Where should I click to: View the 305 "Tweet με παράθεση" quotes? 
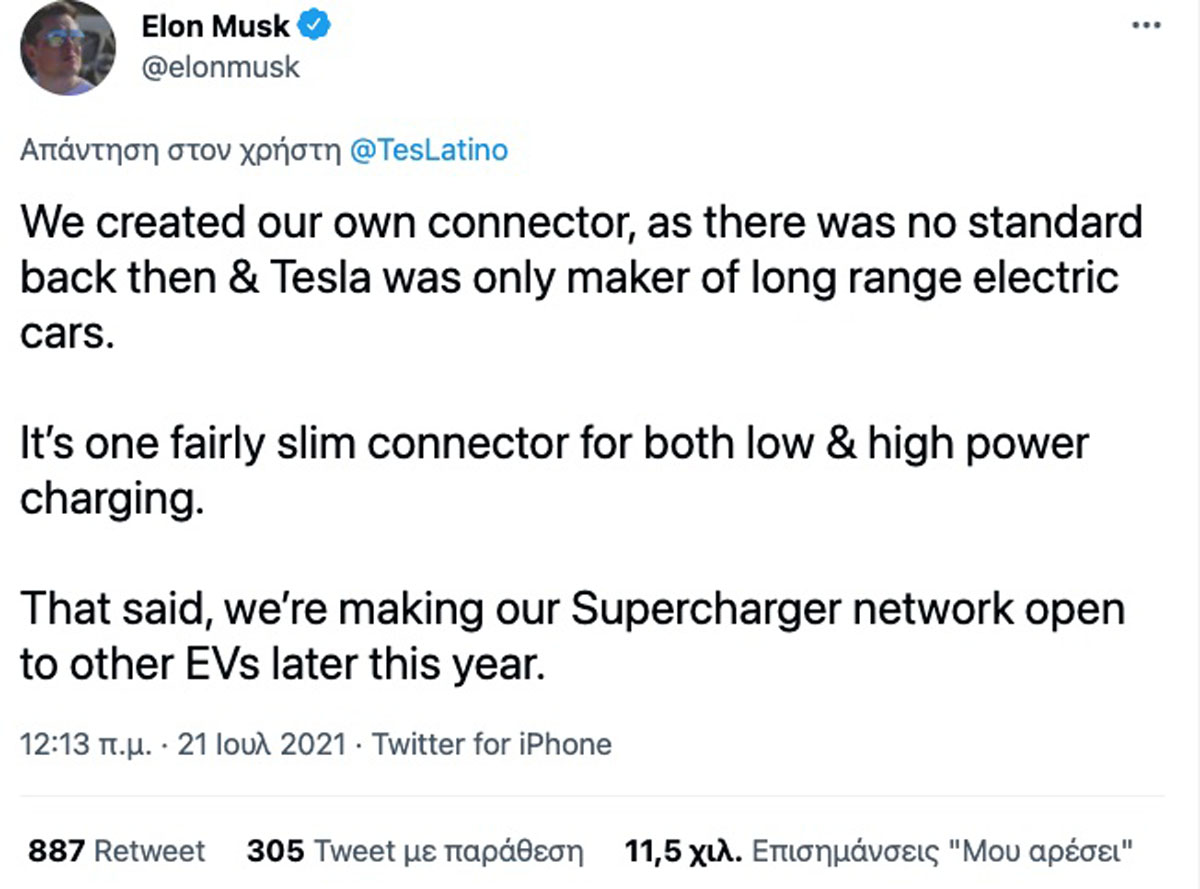click(414, 851)
